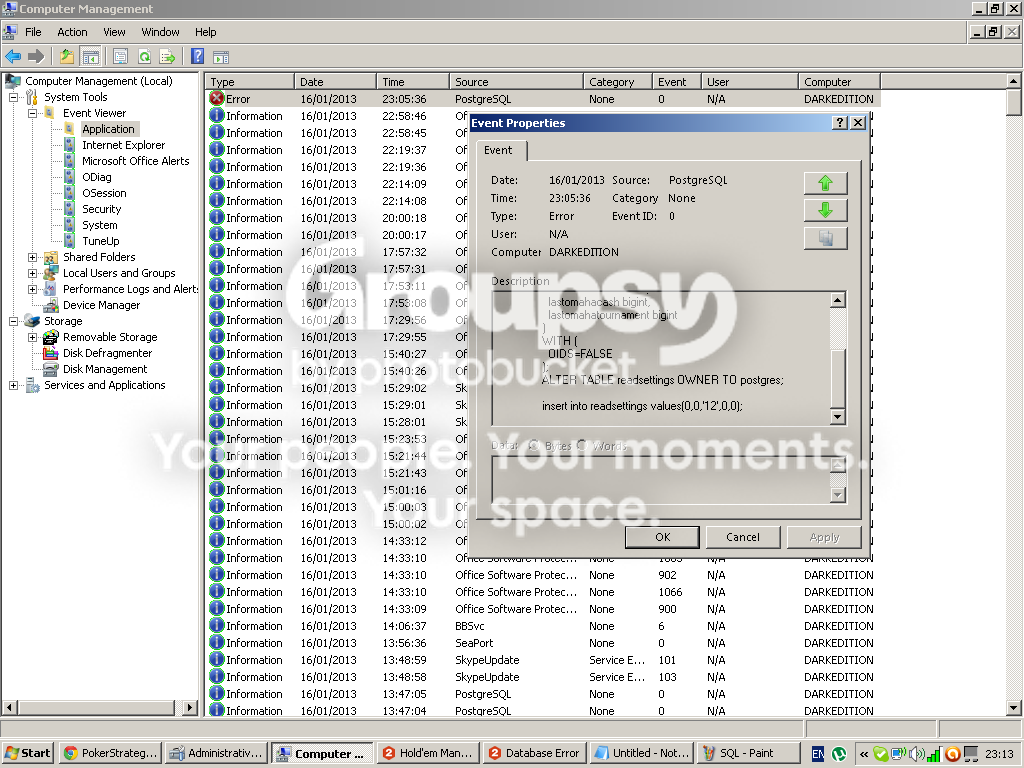Click the event list scroll down arrow
The width and height of the screenshot is (1024, 768).
[x=1013, y=707]
